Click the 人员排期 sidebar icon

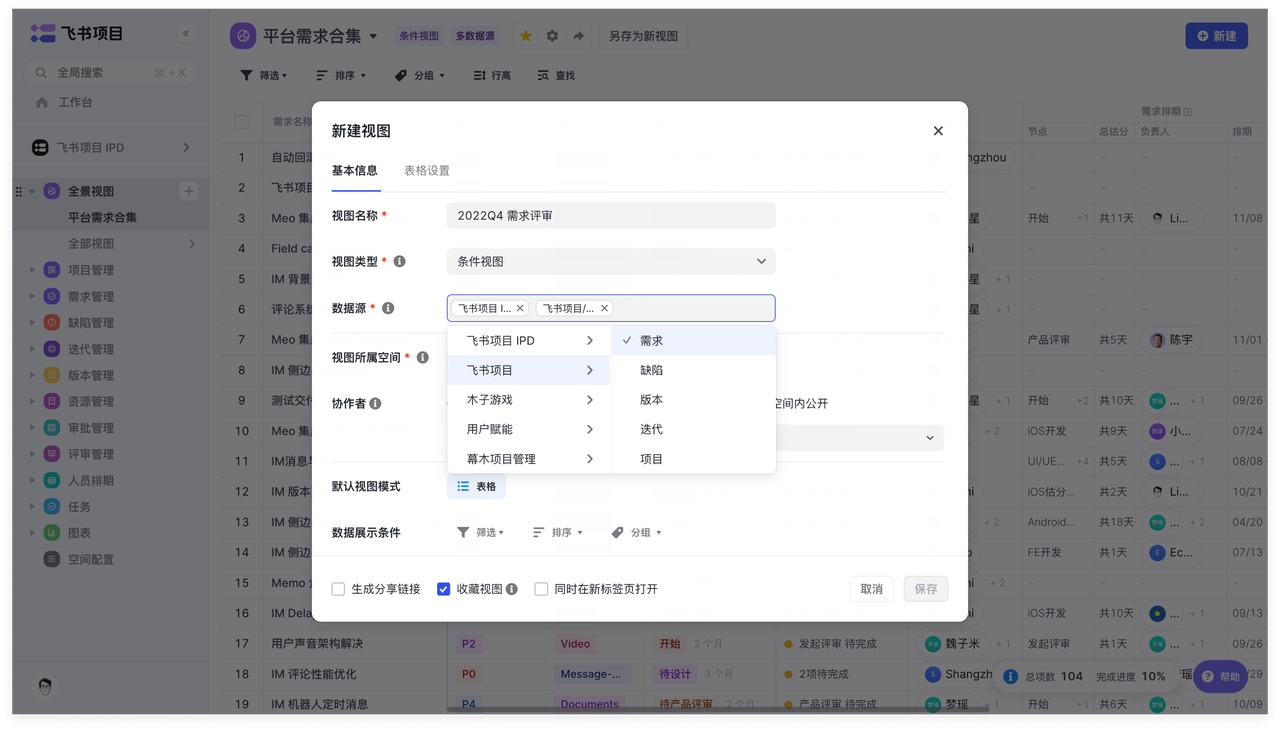pos(52,480)
